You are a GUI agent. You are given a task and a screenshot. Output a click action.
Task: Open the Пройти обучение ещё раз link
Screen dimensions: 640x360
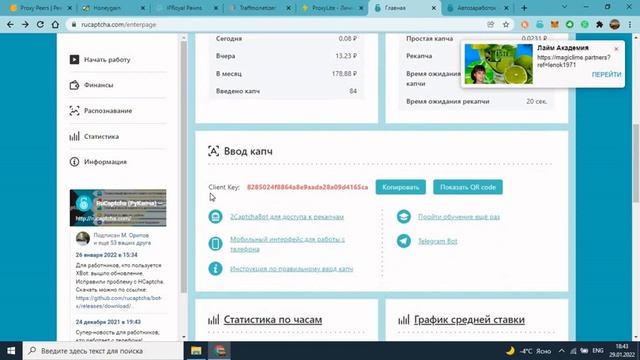459,217
